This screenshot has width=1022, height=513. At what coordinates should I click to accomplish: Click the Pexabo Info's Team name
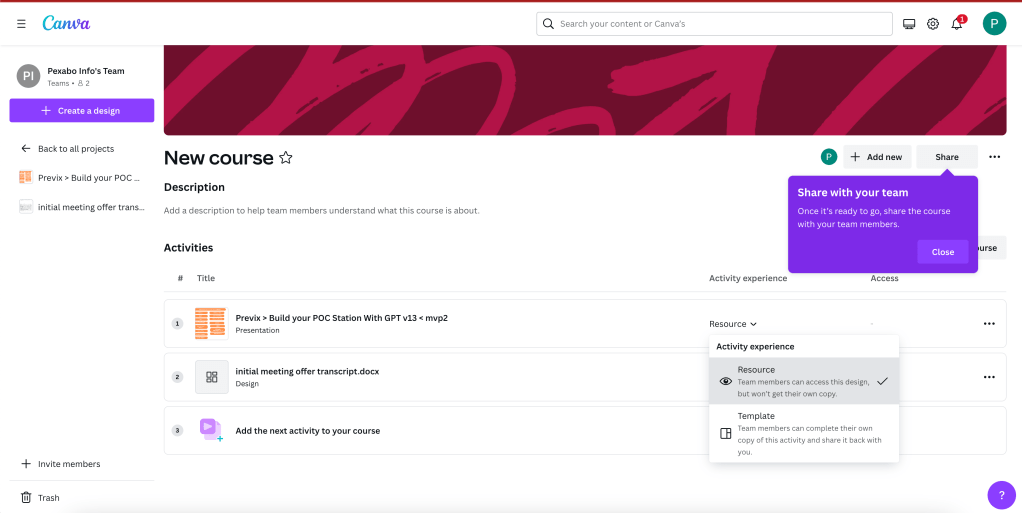86,71
